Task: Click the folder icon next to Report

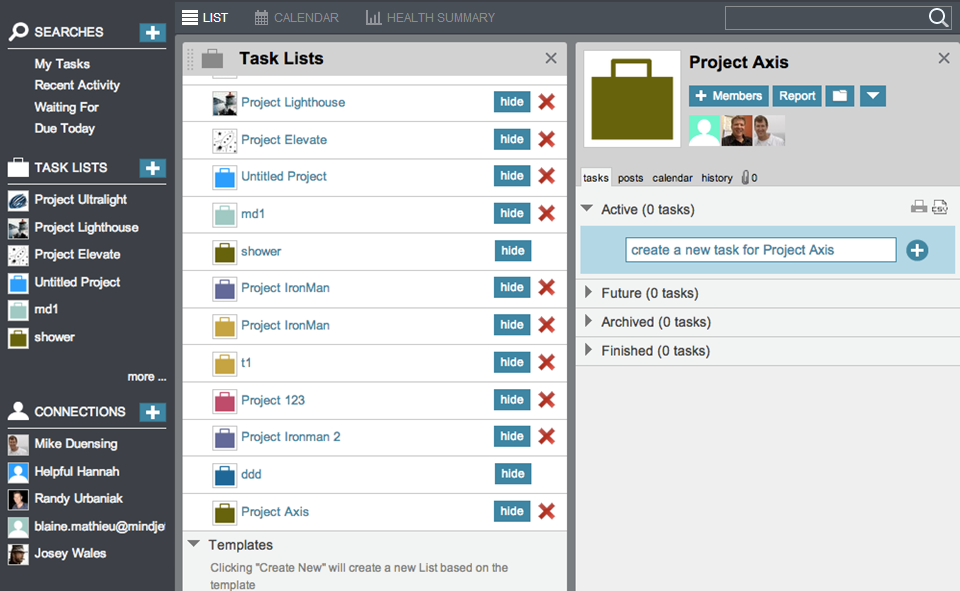Action: point(839,96)
